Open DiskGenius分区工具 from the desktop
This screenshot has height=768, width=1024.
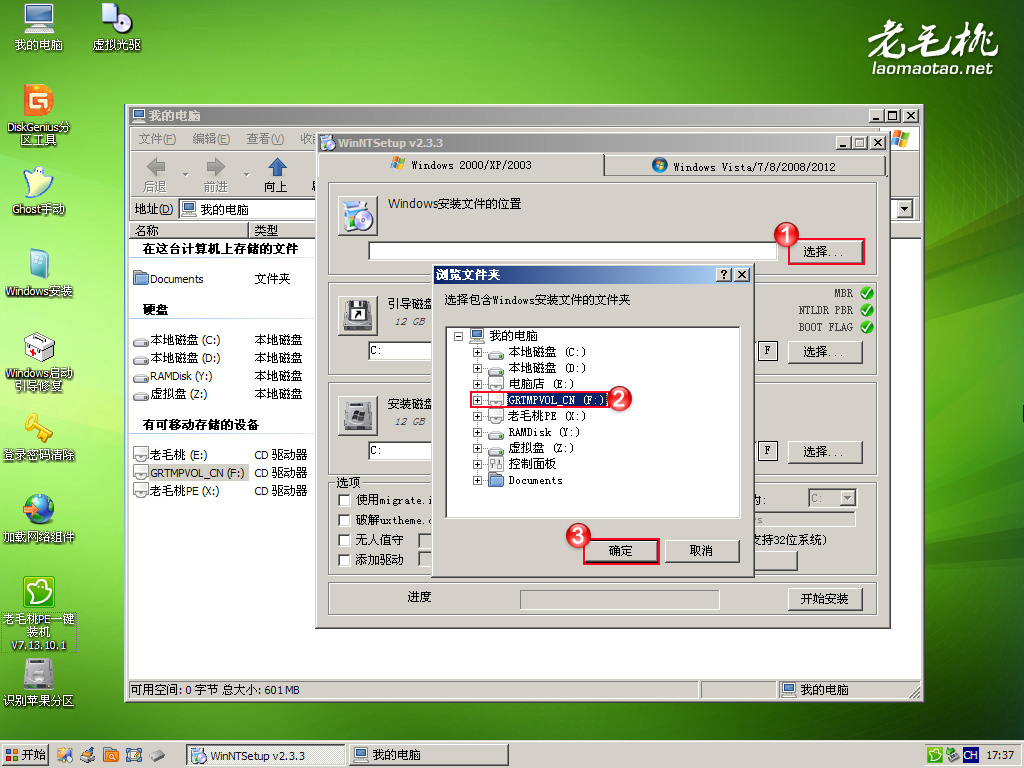click(x=39, y=115)
